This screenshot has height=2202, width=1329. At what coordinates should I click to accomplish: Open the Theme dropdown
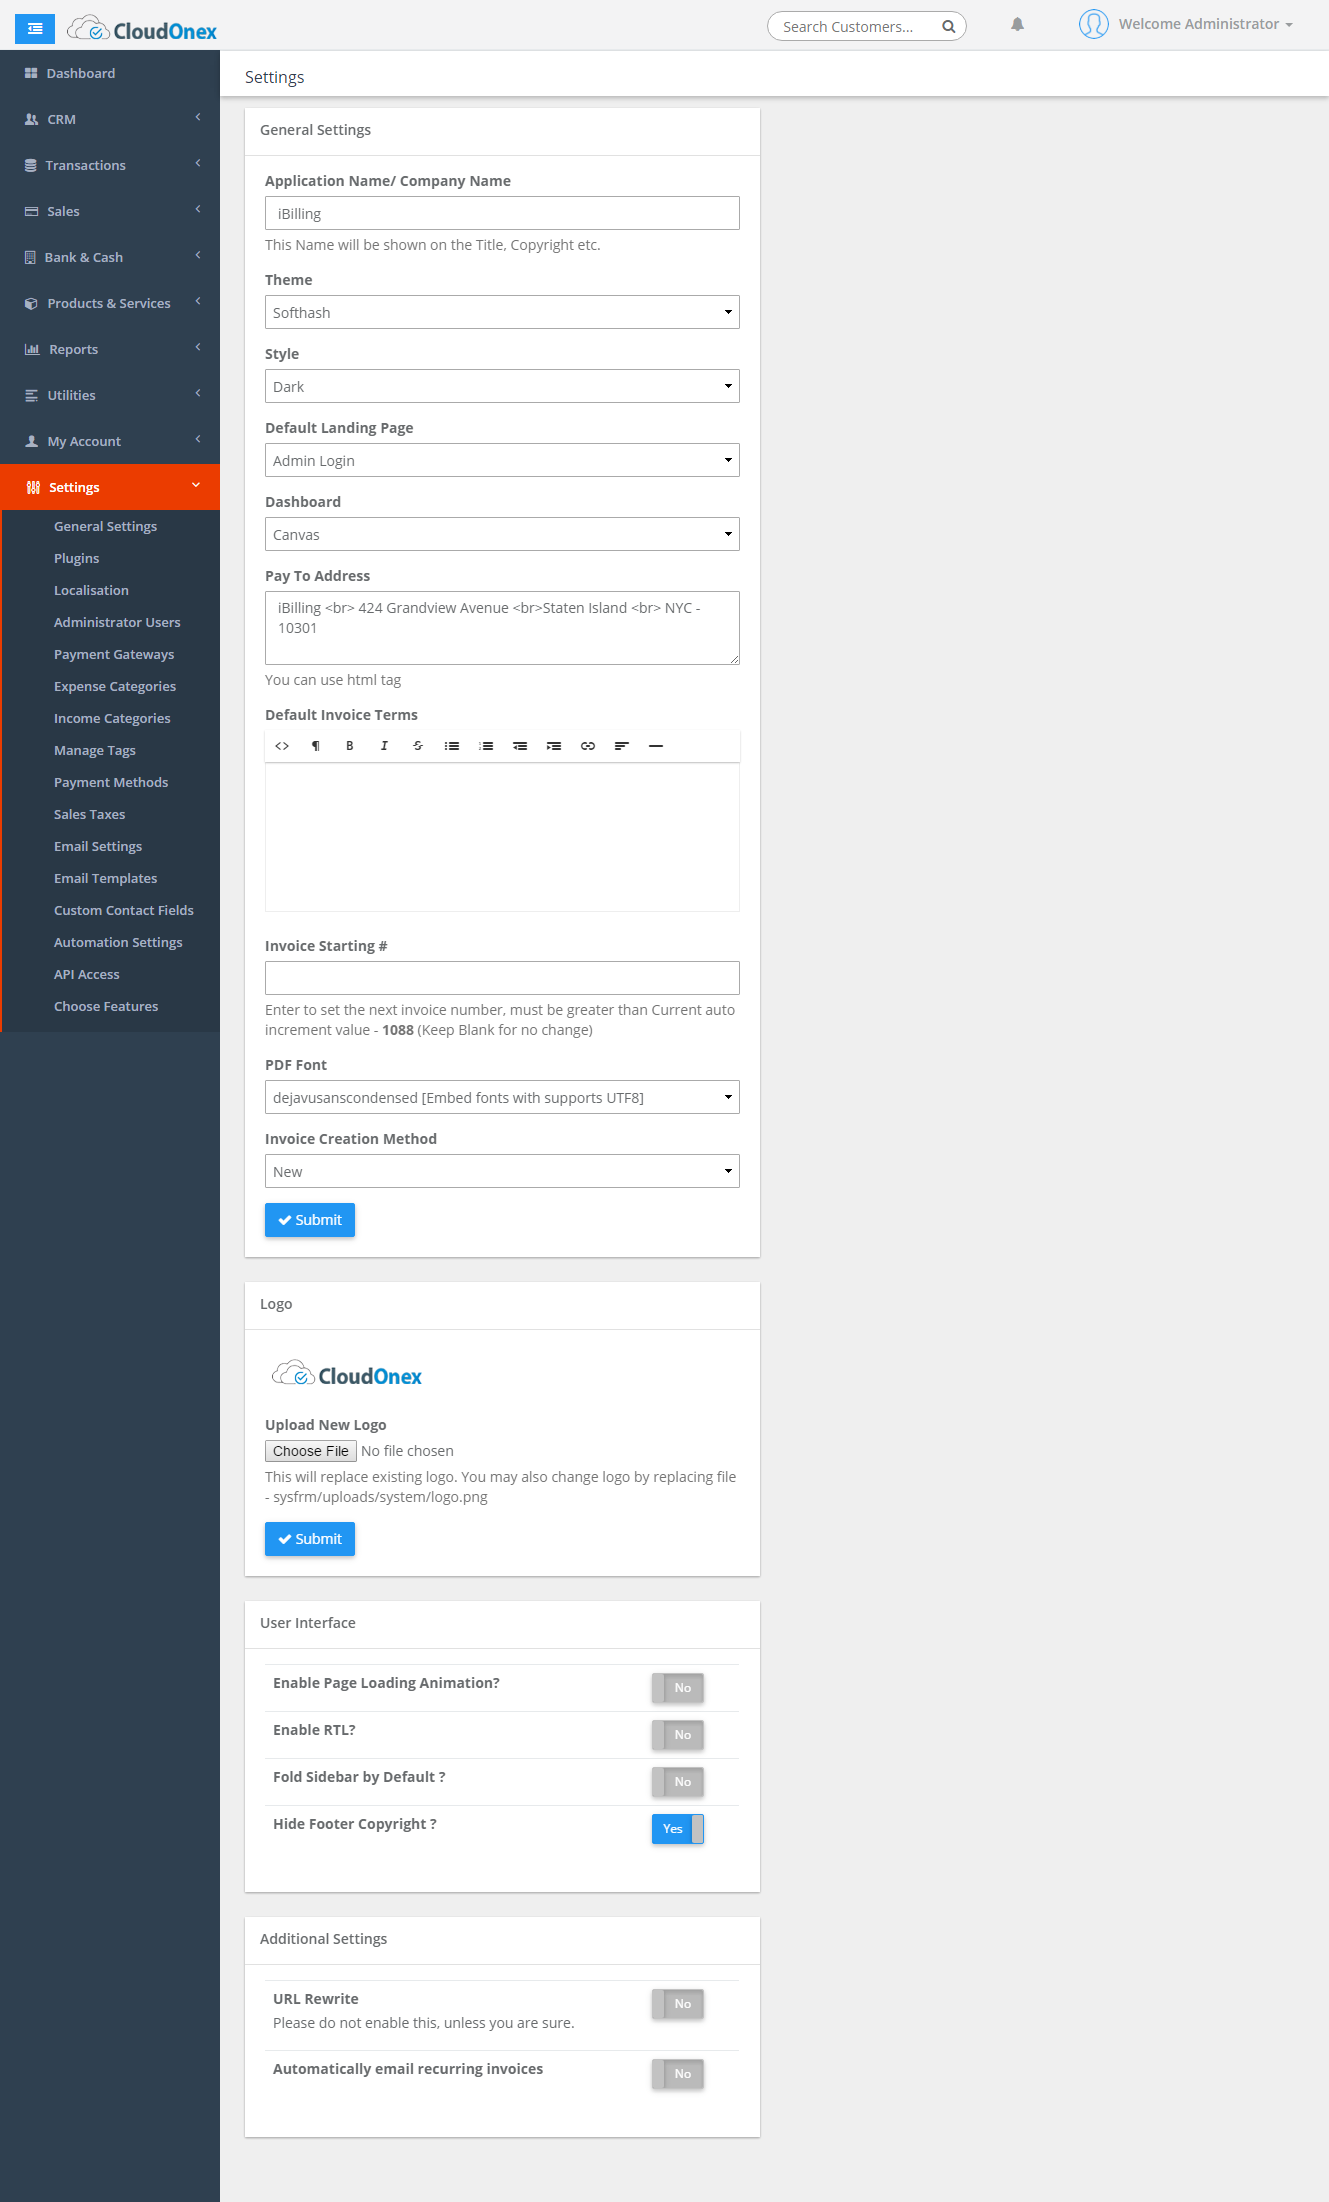point(502,312)
